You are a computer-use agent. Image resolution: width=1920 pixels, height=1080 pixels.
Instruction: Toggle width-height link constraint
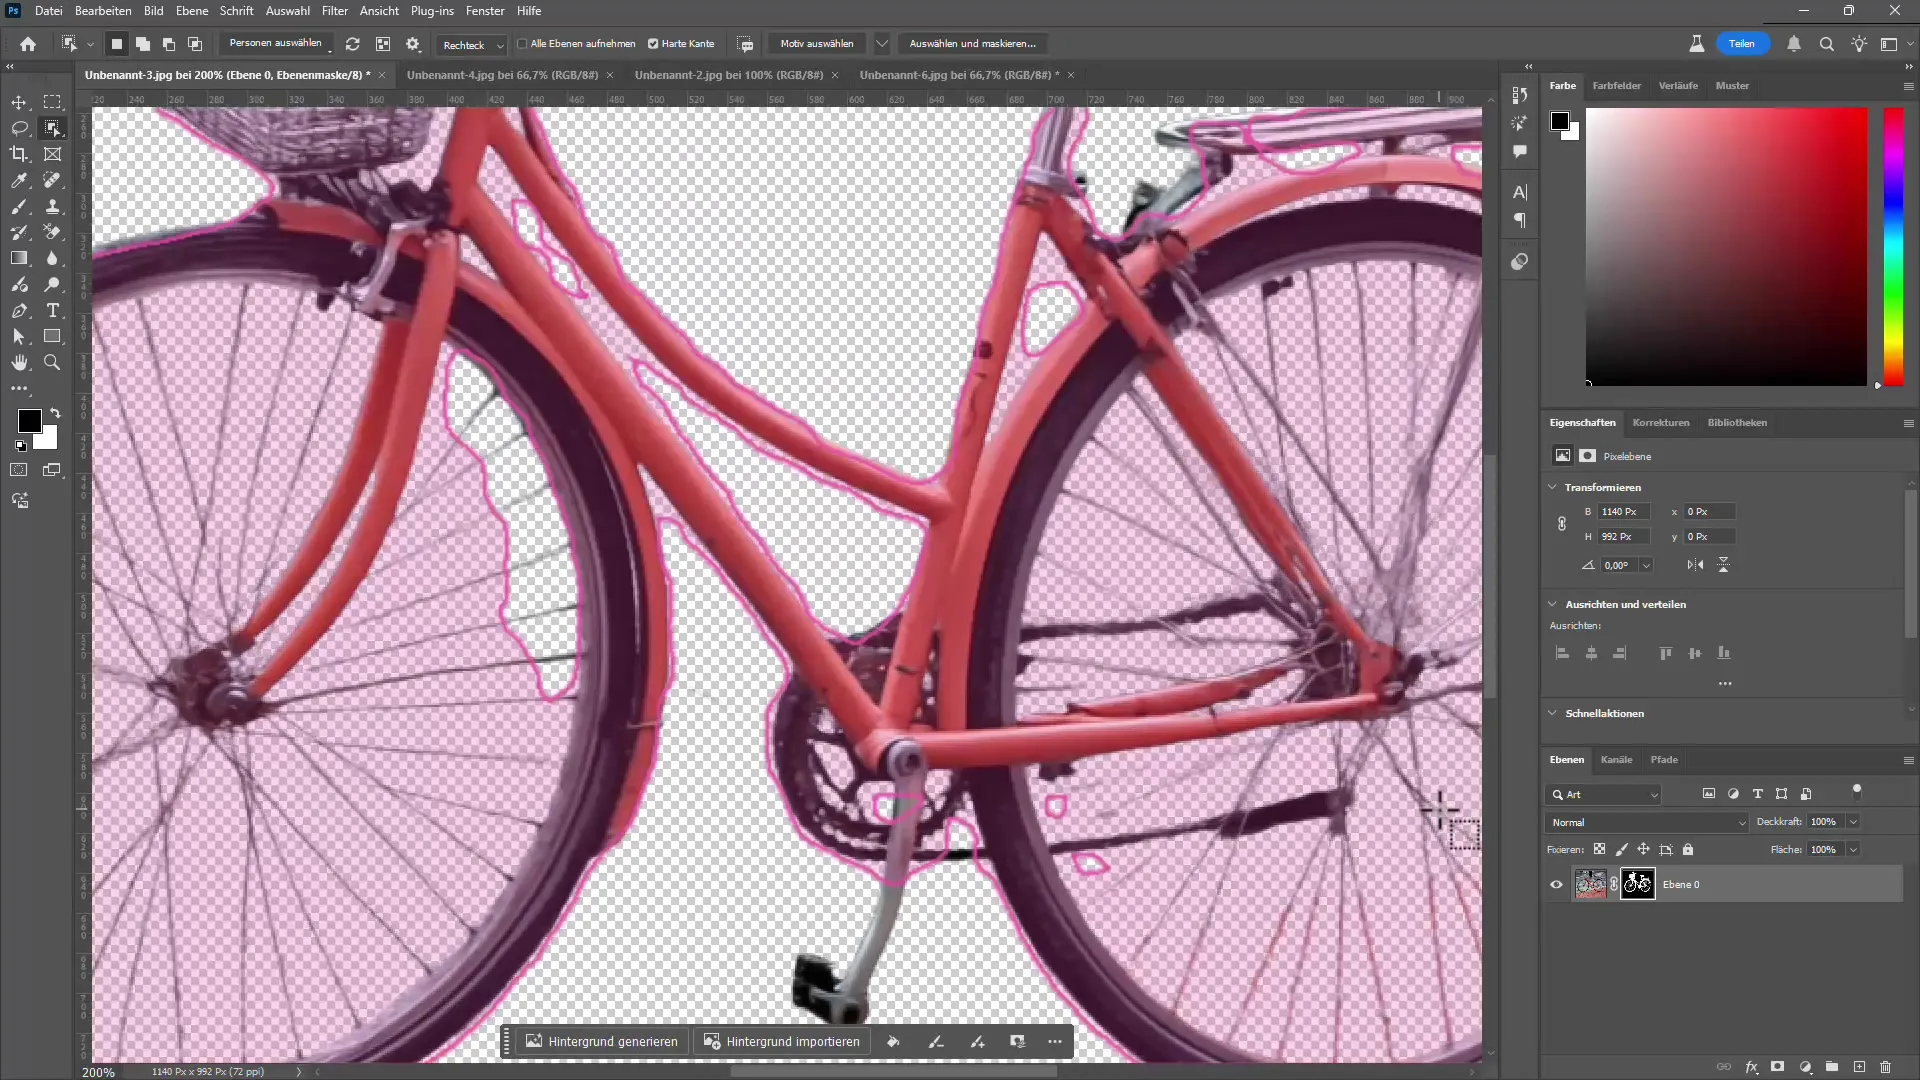(x=1561, y=524)
